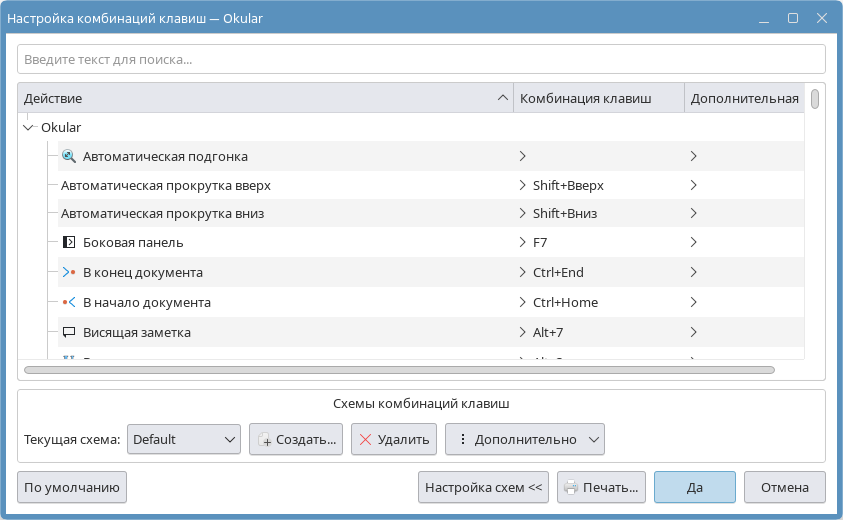Hide schemes with Настройка схем << button
Image resolution: width=843 pixels, height=520 pixels.
pyautogui.click(x=483, y=488)
